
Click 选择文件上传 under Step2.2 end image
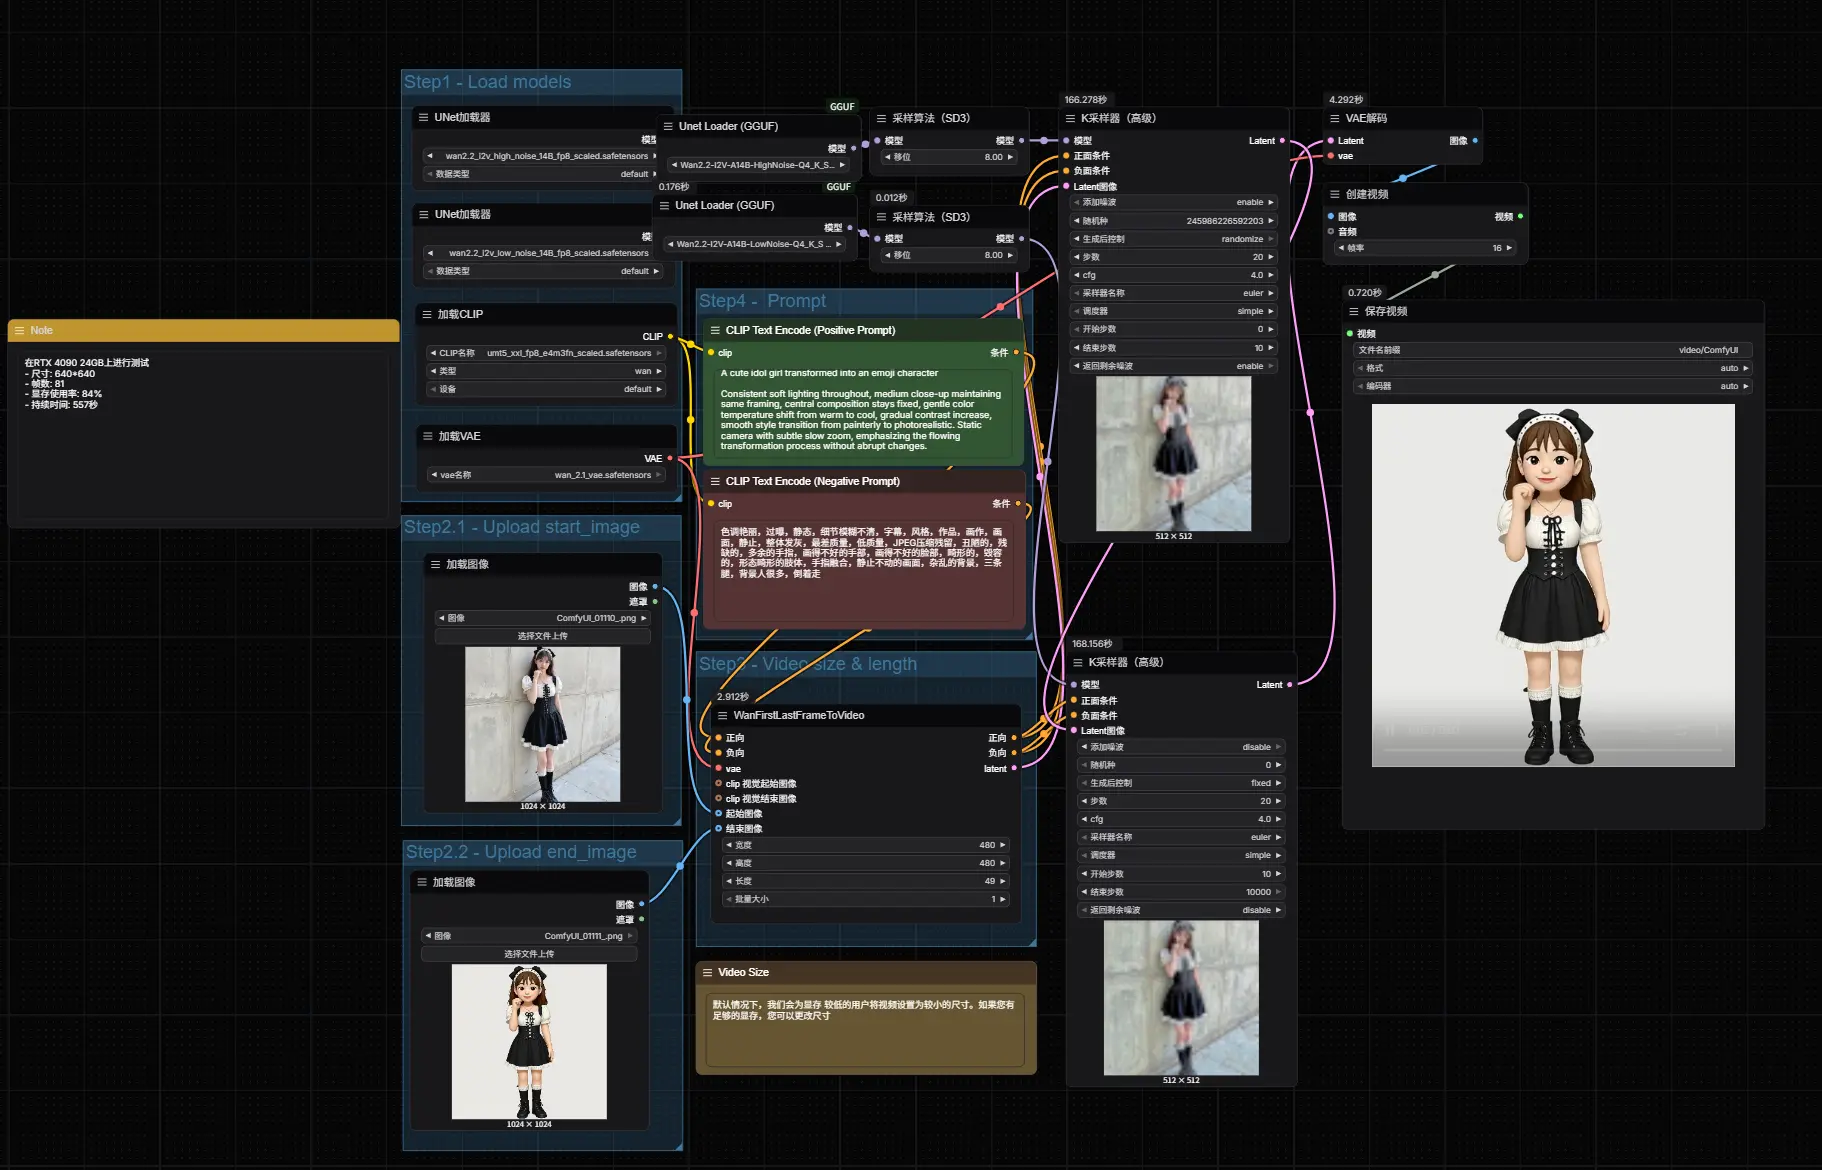pyautogui.click(x=528, y=954)
